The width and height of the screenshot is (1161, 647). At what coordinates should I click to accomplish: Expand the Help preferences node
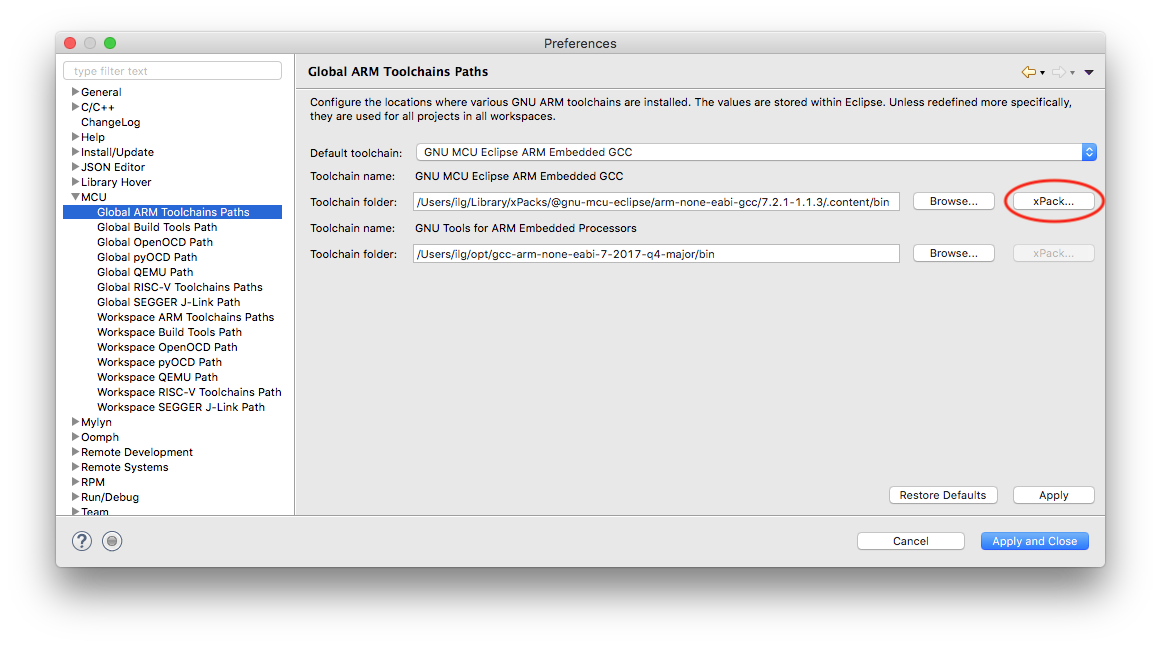click(75, 137)
